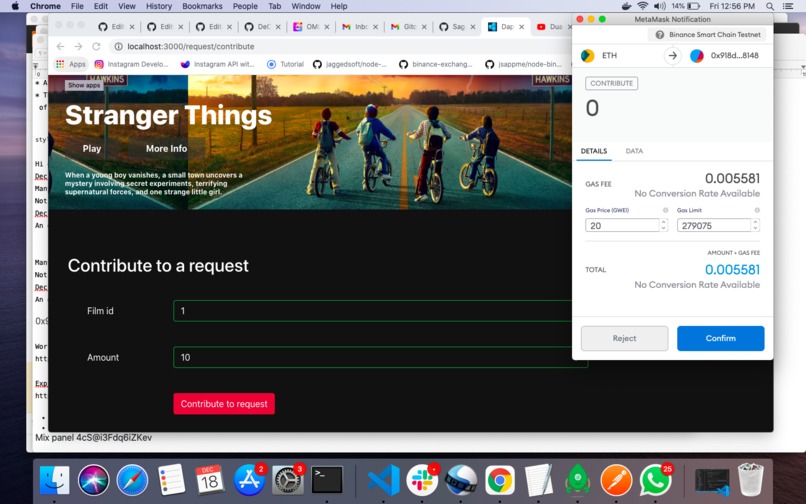This screenshot has height=504, width=806.
Task: Open Finder from the dock
Action: tap(54, 480)
